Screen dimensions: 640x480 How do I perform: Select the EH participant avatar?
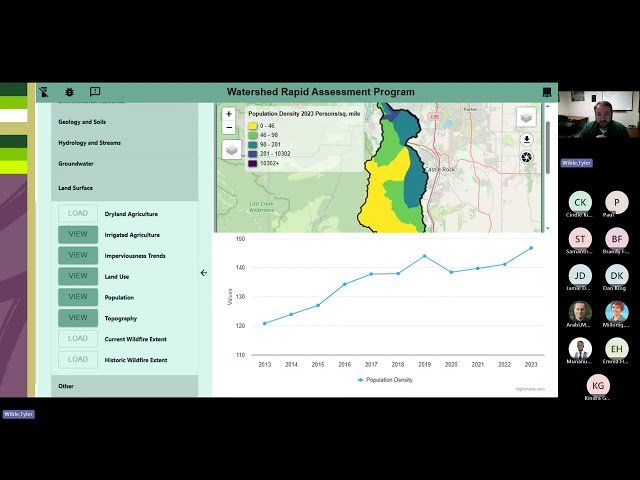coord(617,349)
